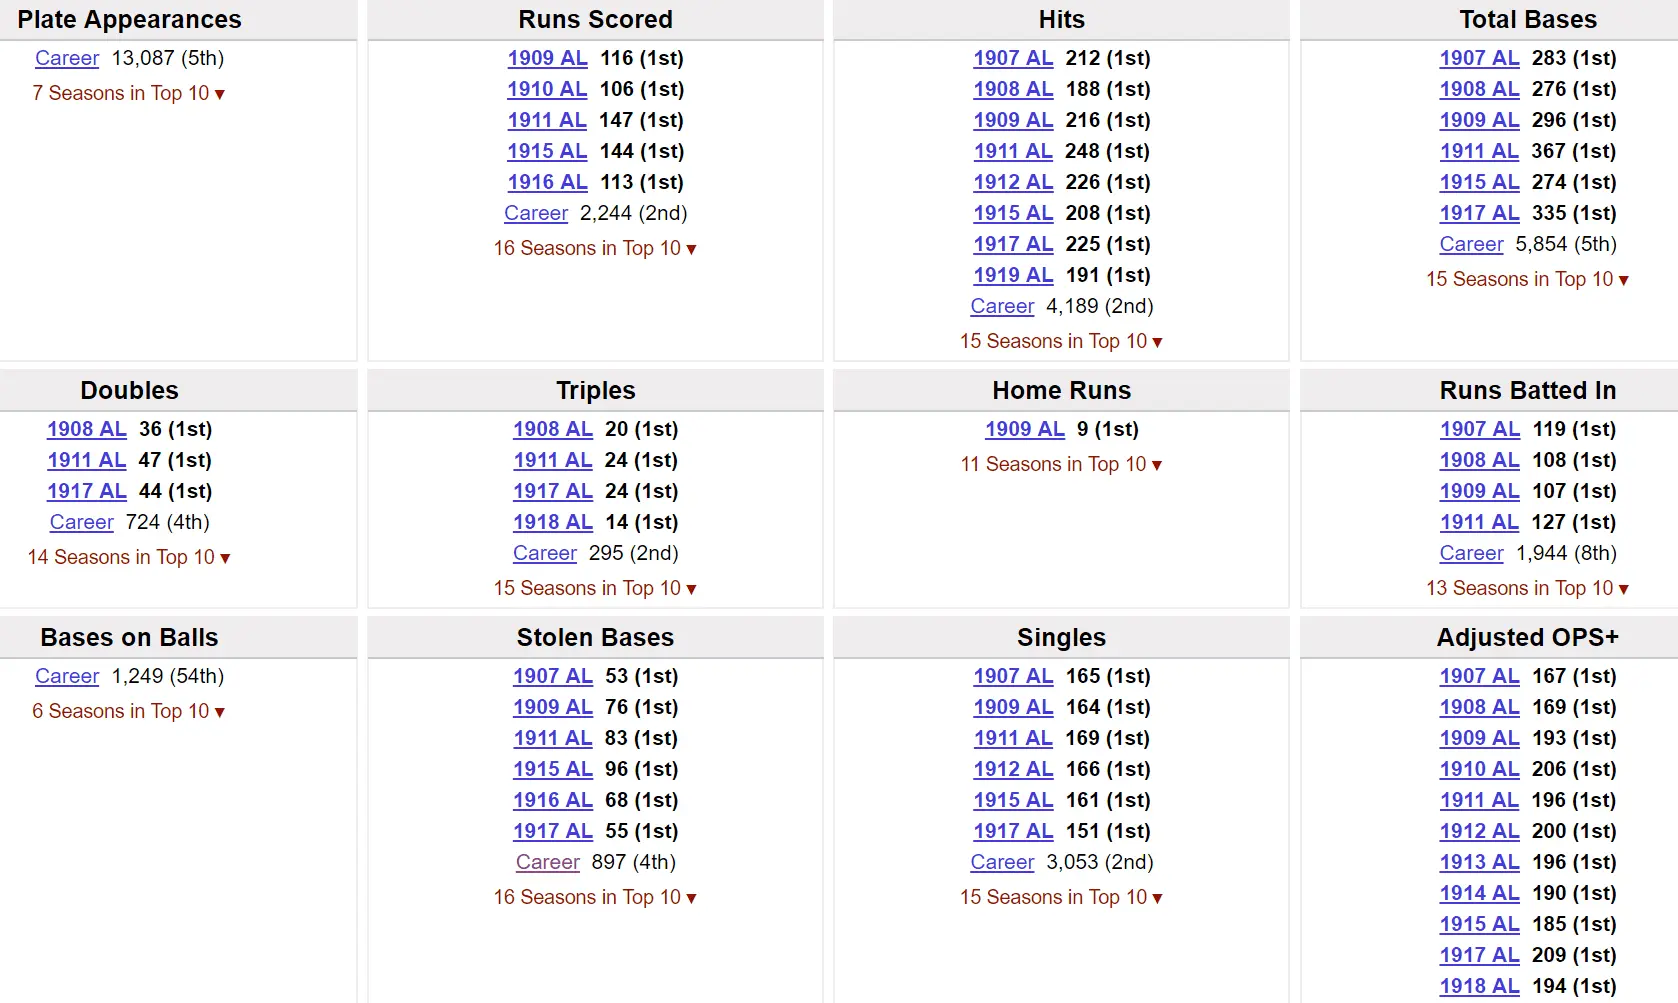Click 1917 AL link under Doubles
Image resolution: width=1678 pixels, height=1003 pixels.
pos(86,491)
